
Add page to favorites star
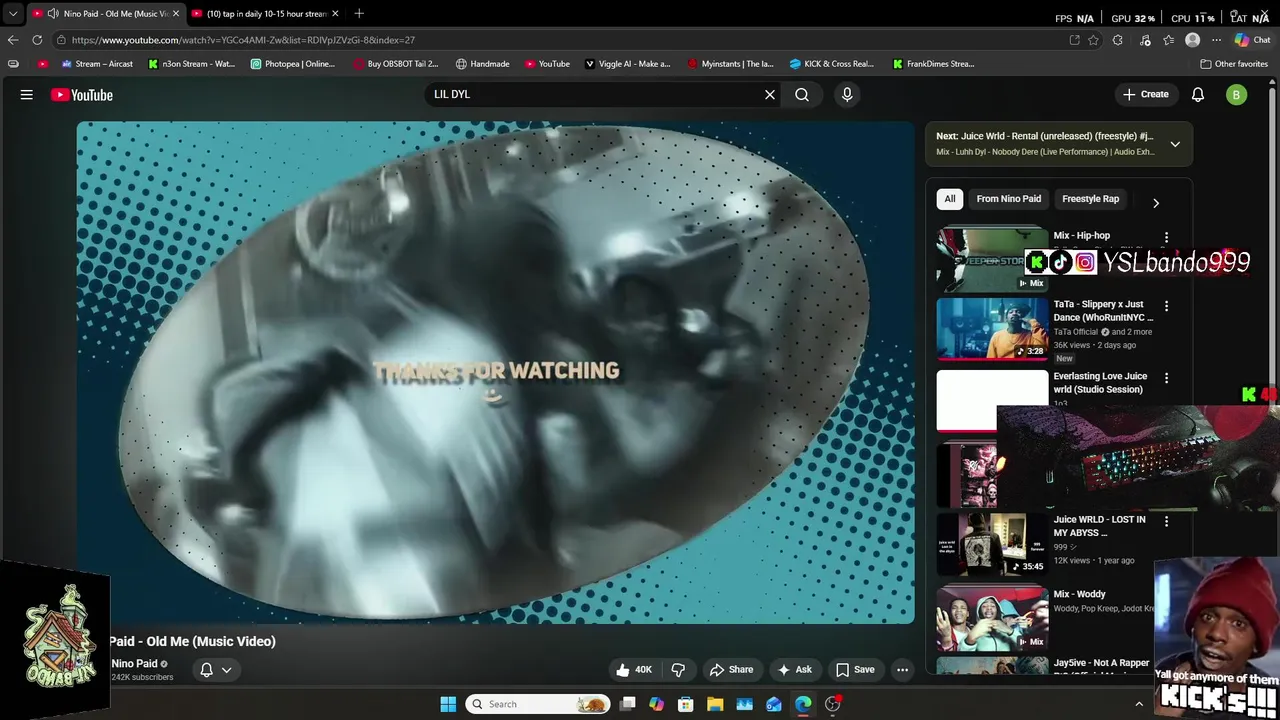point(1094,40)
